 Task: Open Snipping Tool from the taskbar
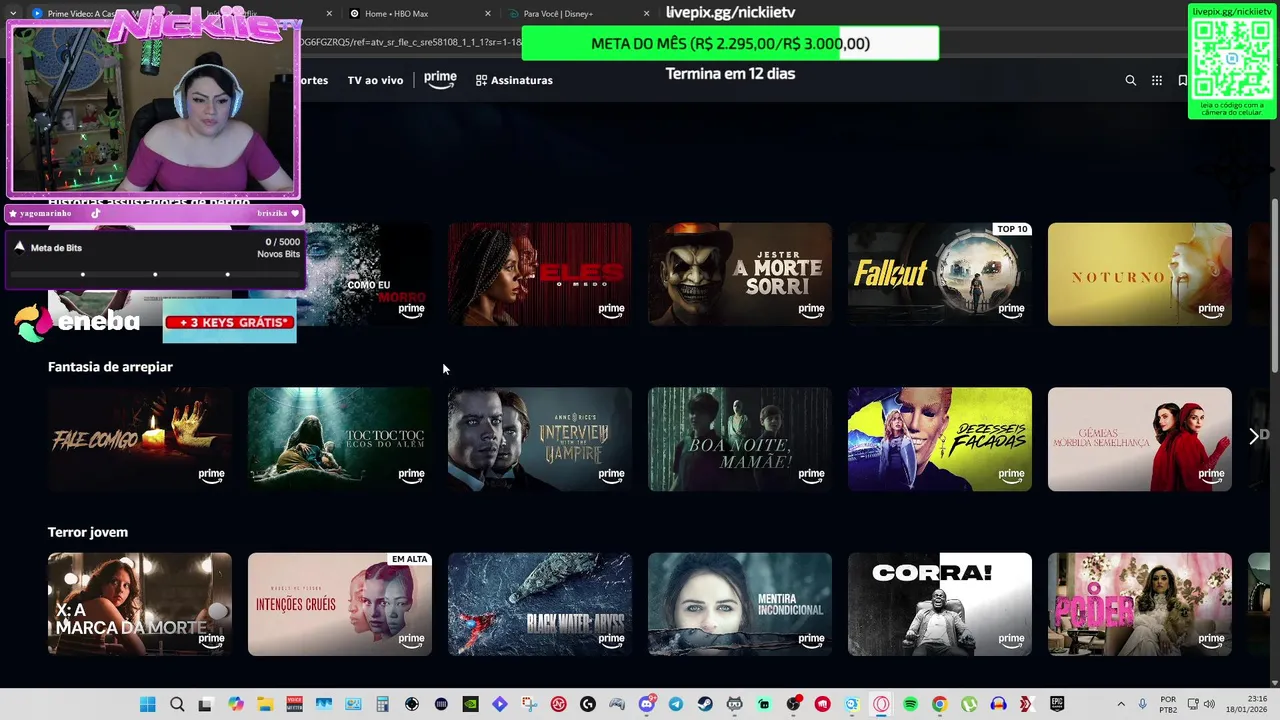pos(530,704)
